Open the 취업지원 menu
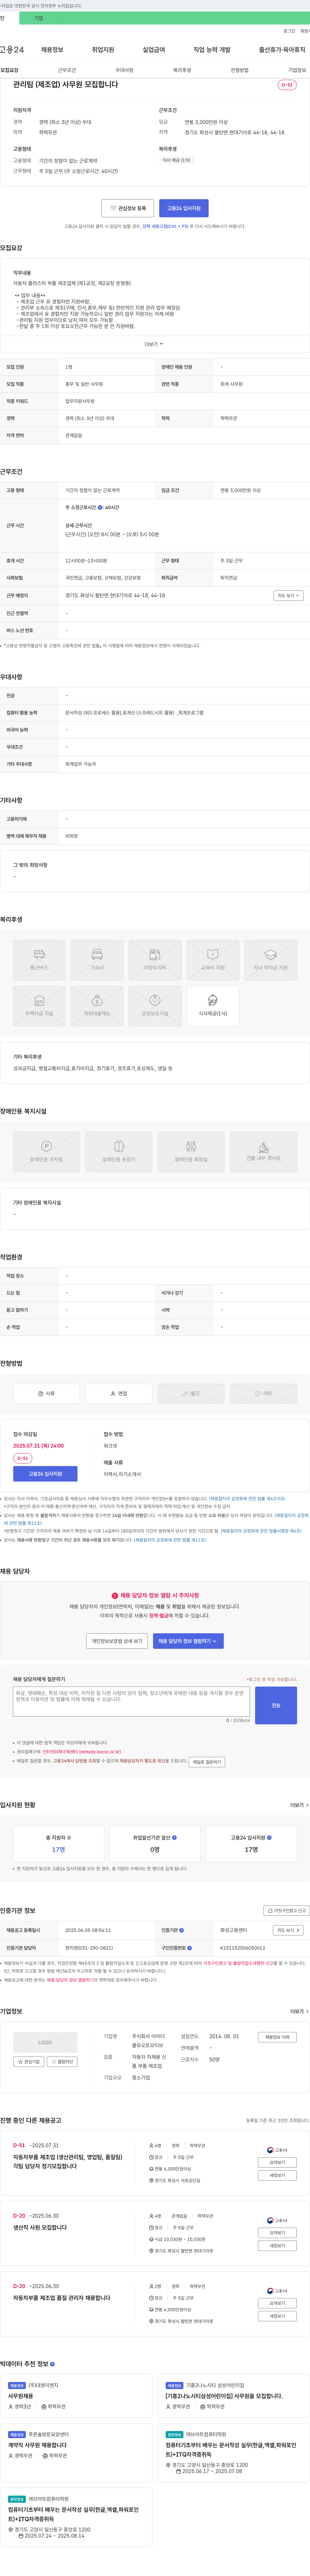 [x=103, y=50]
